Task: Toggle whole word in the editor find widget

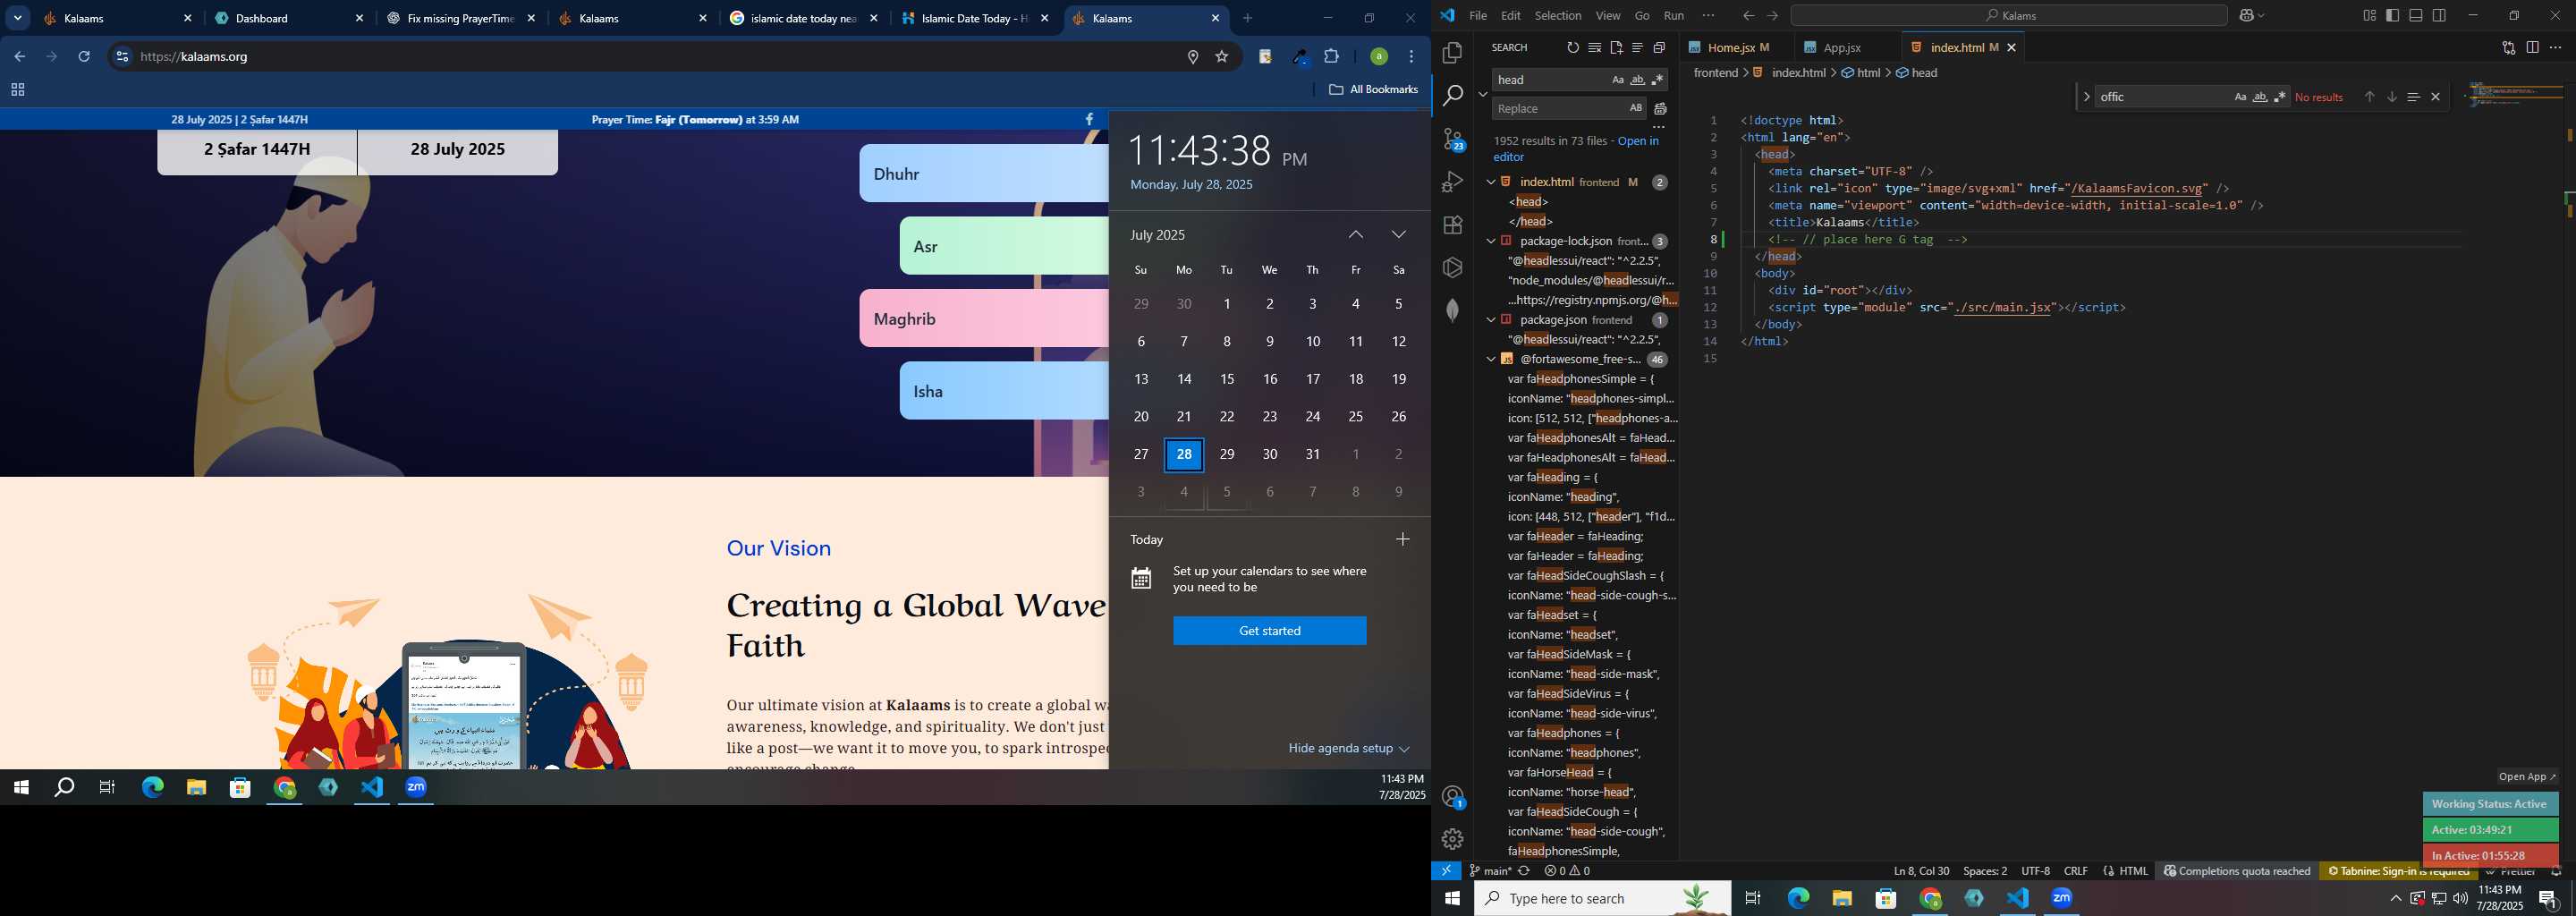Action: pyautogui.click(x=2260, y=97)
